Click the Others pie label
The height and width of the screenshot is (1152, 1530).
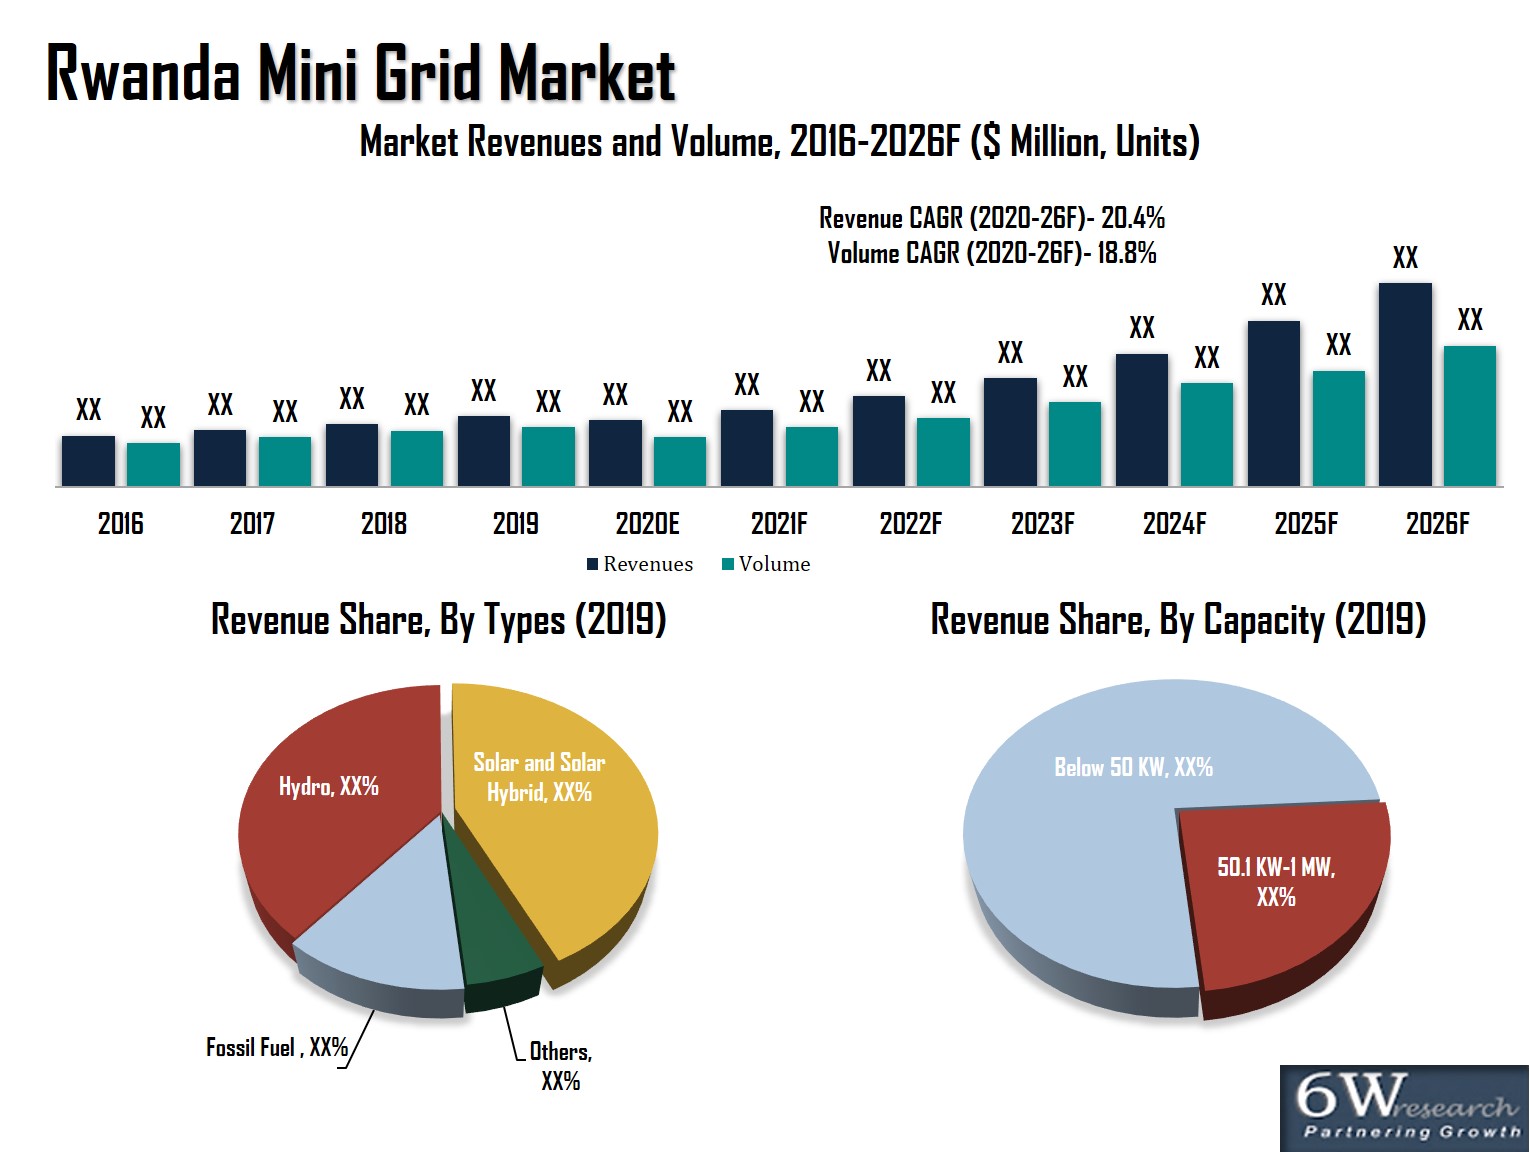pyautogui.click(x=560, y=1066)
